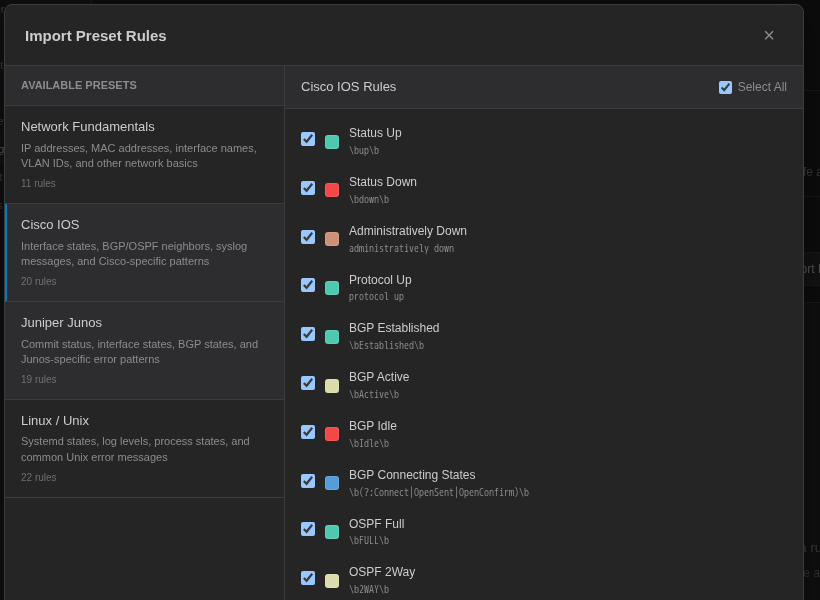Toggle the BGP Connecting States checkbox

[x=308, y=481]
